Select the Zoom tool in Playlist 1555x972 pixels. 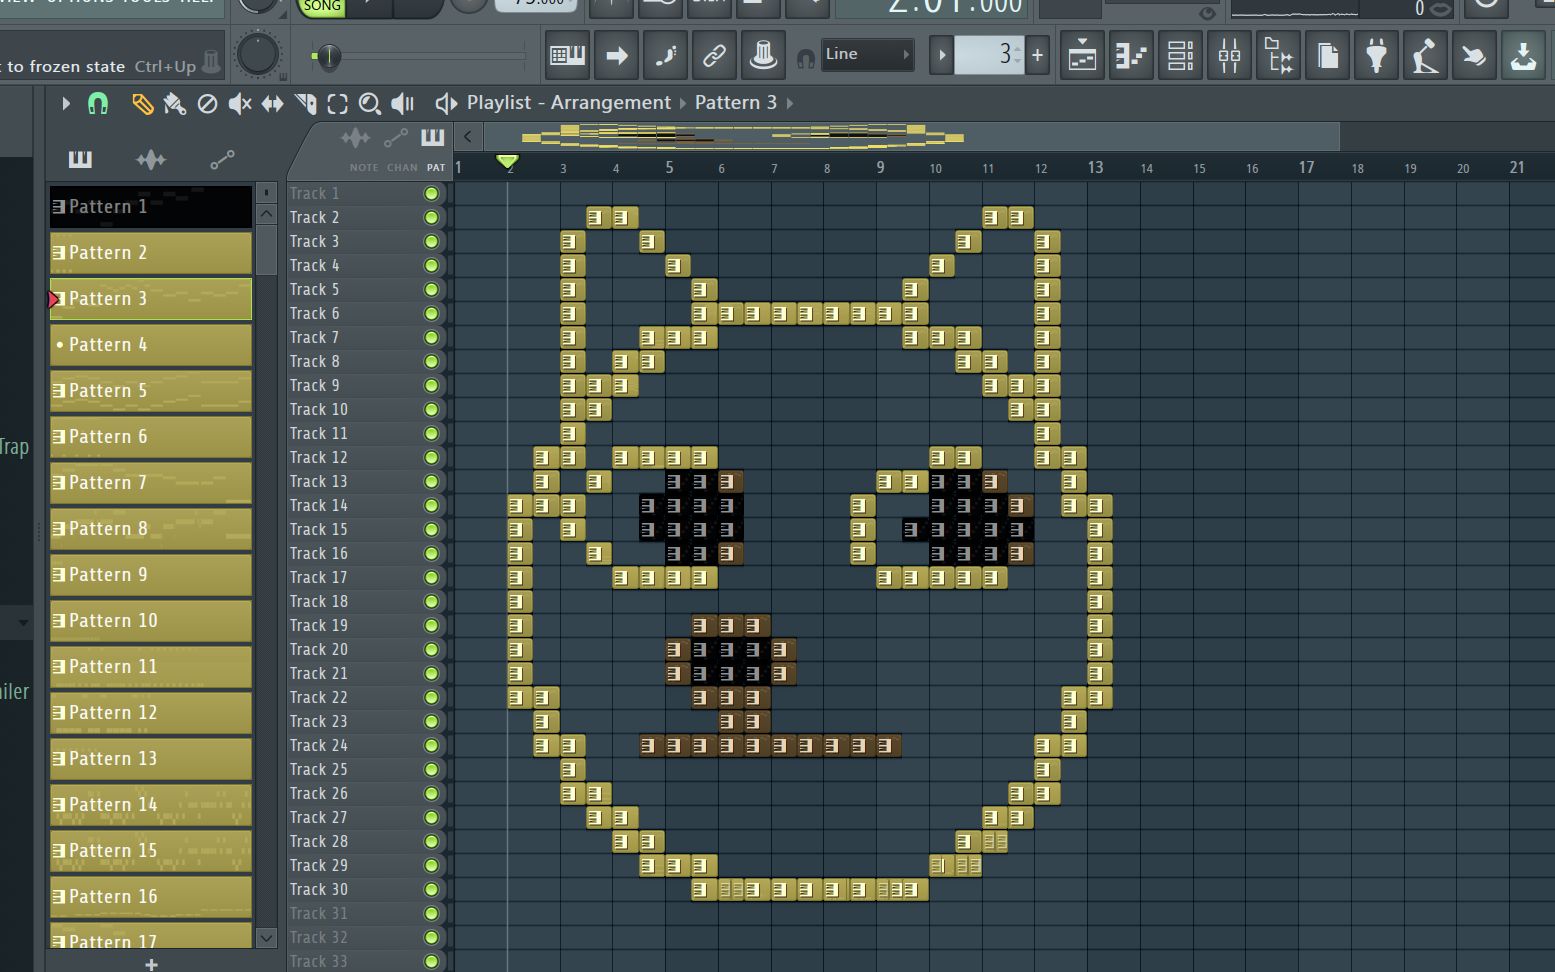(369, 103)
